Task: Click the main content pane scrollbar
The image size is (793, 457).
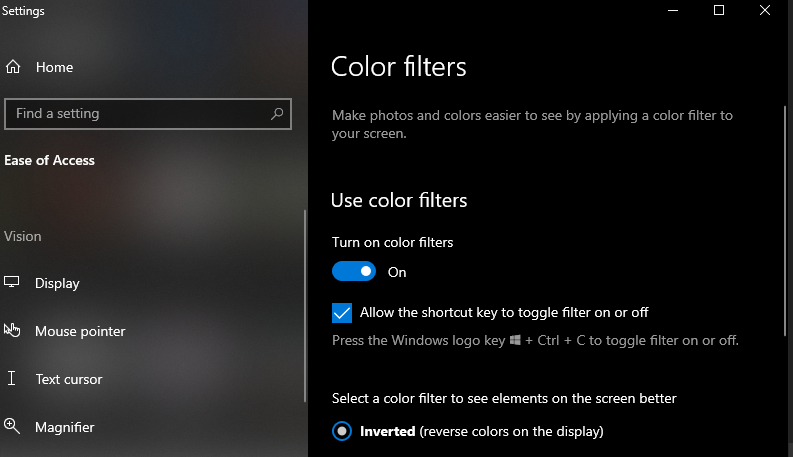Action: point(785,220)
